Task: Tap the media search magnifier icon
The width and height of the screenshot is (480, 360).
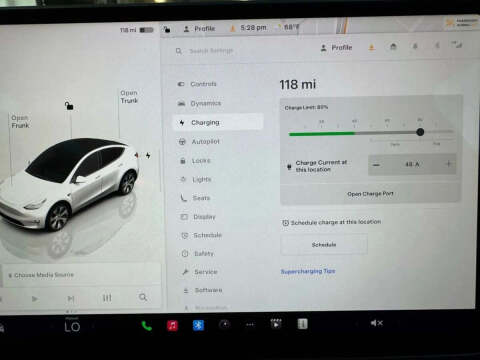Action: tap(143, 297)
